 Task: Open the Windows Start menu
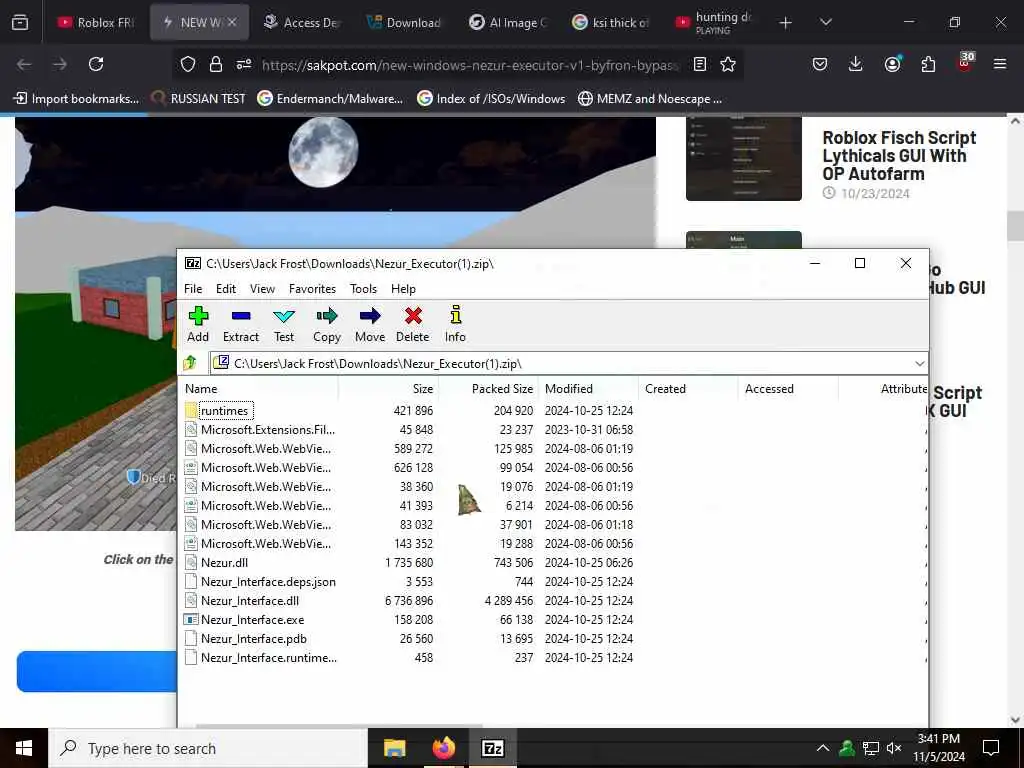pos(24,748)
